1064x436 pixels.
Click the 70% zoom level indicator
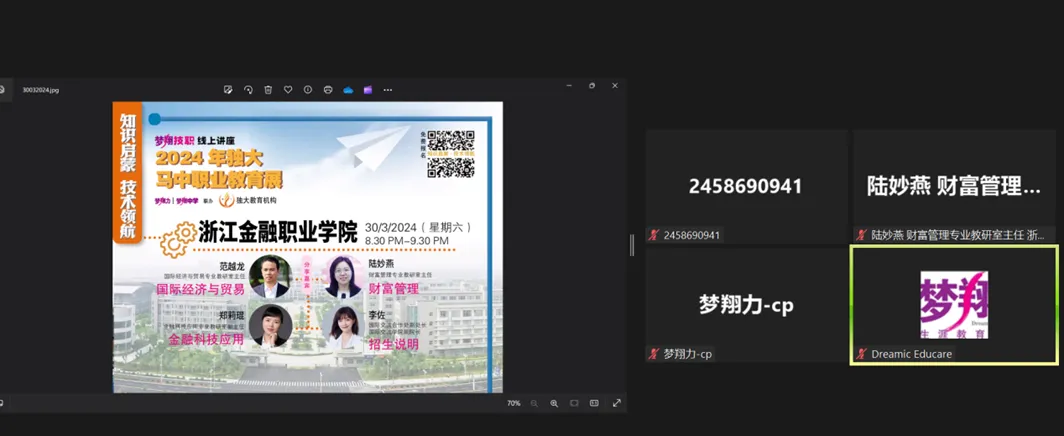coord(514,403)
